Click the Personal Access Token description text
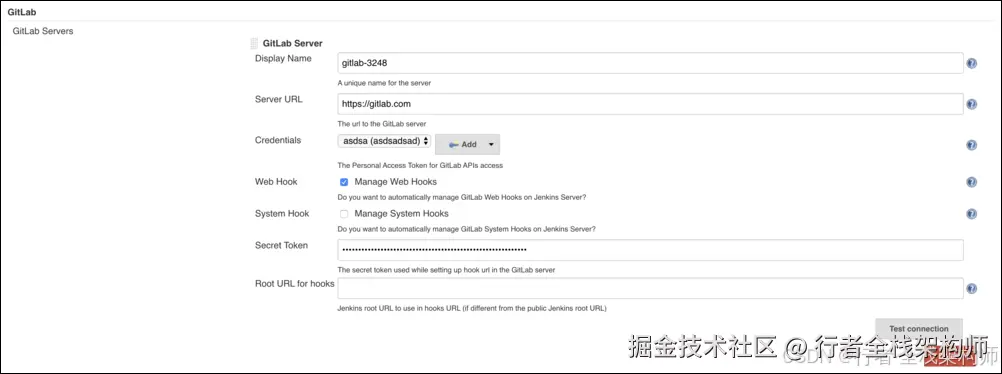 pyautogui.click(x=420, y=166)
